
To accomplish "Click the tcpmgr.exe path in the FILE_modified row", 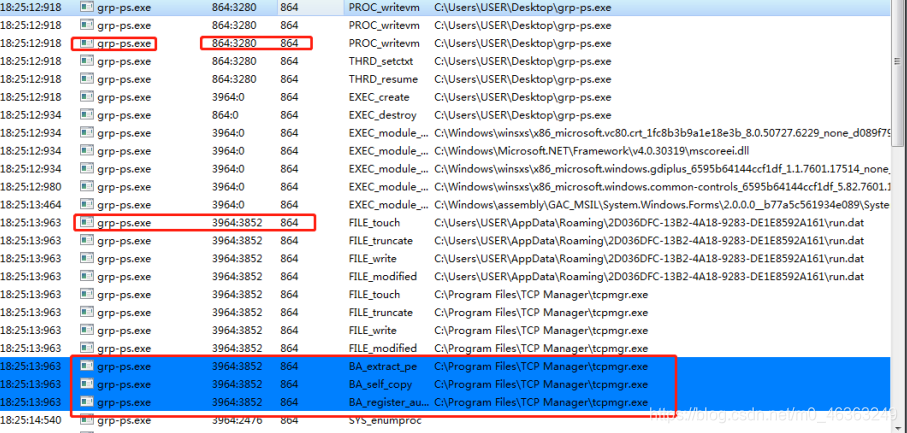I will coord(541,349).
